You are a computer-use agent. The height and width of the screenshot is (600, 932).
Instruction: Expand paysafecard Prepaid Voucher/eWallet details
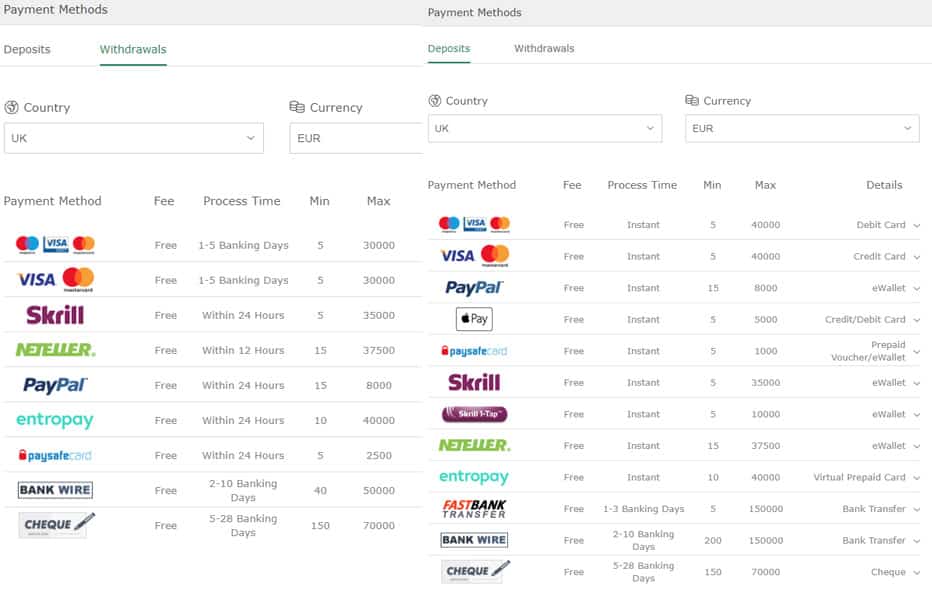click(917, 351)
